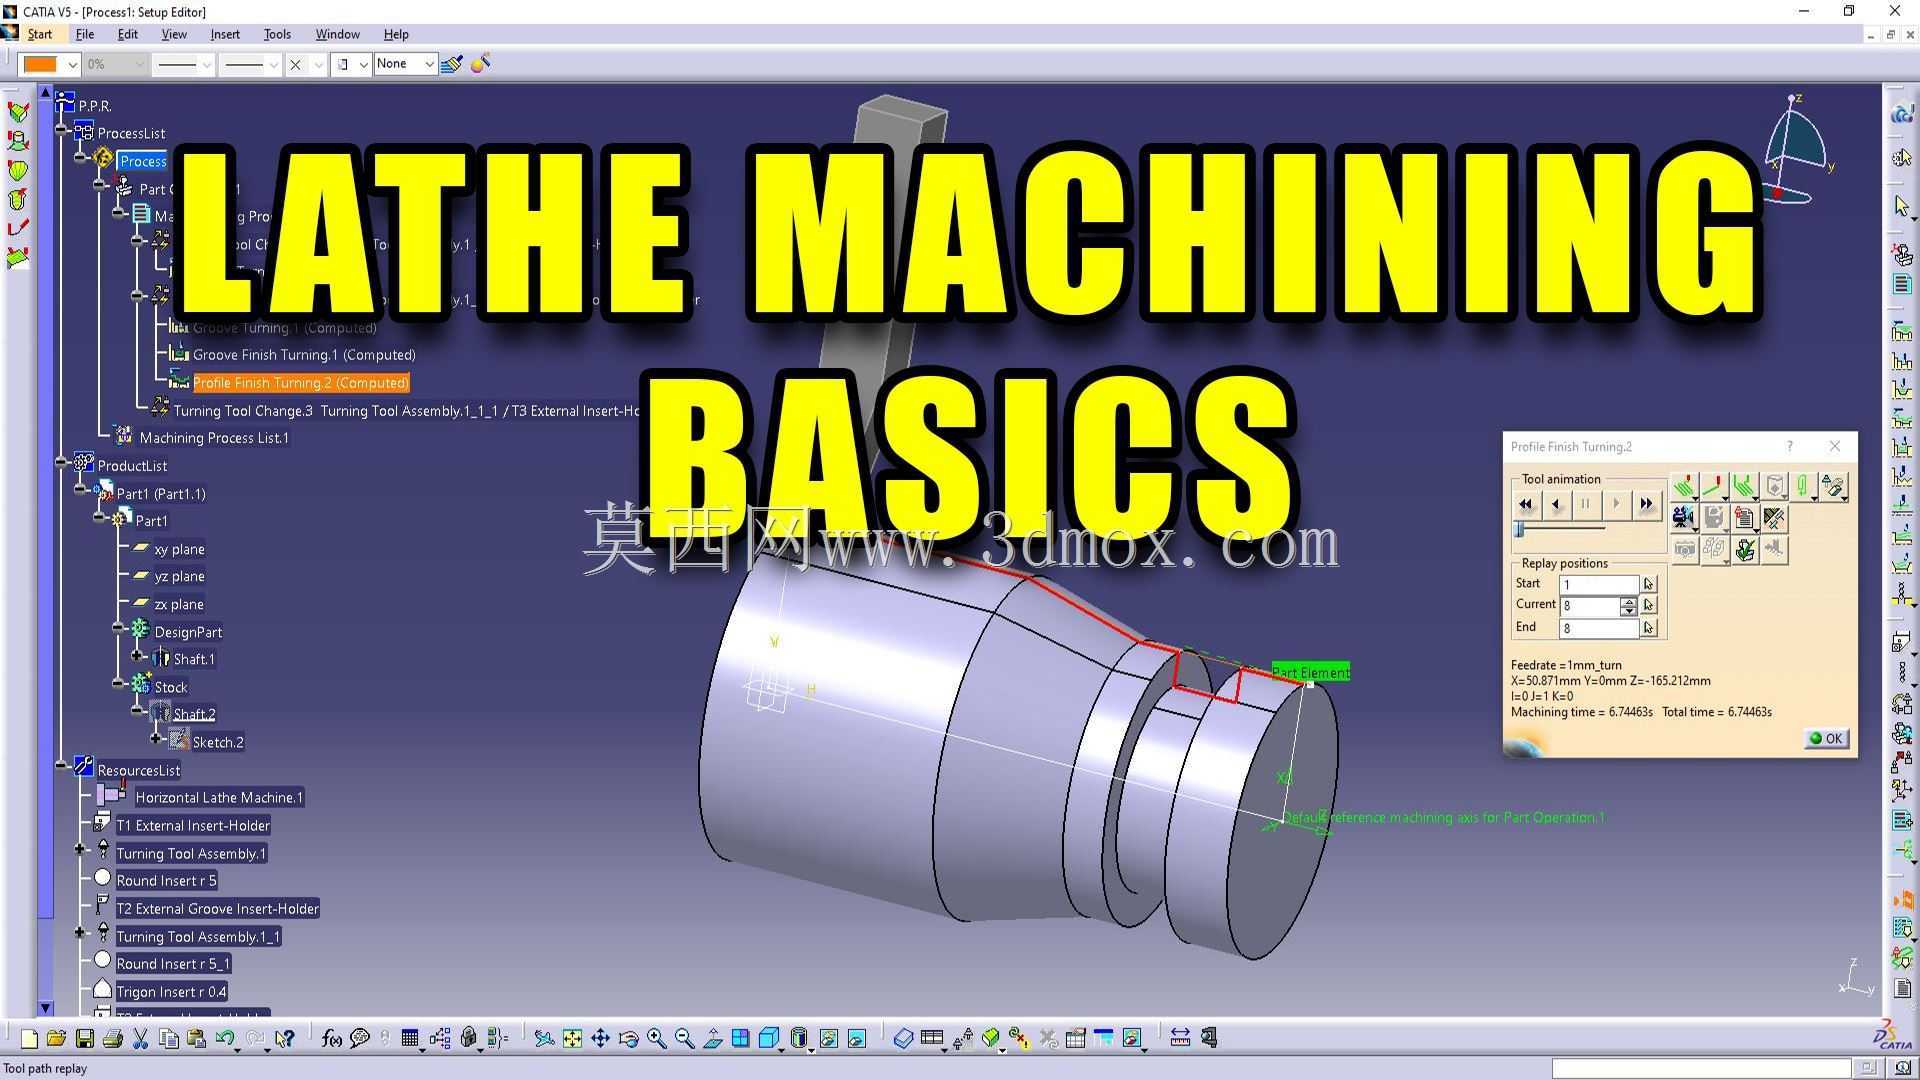Select Sketch.2 in specification tree
This screenshot has width=1920, height=1080.
point(218,742)
